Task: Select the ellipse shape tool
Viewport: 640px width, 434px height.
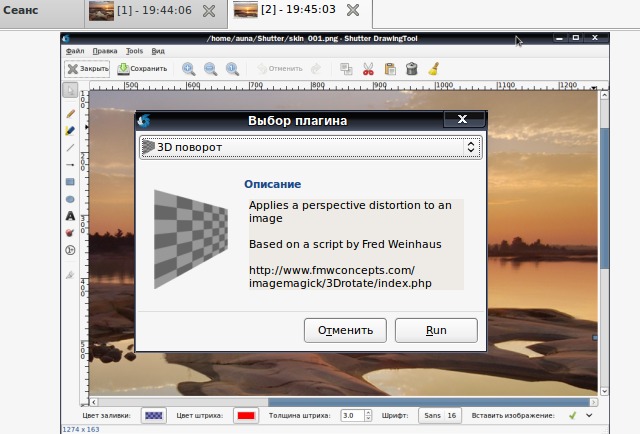Action: [70, 199]
